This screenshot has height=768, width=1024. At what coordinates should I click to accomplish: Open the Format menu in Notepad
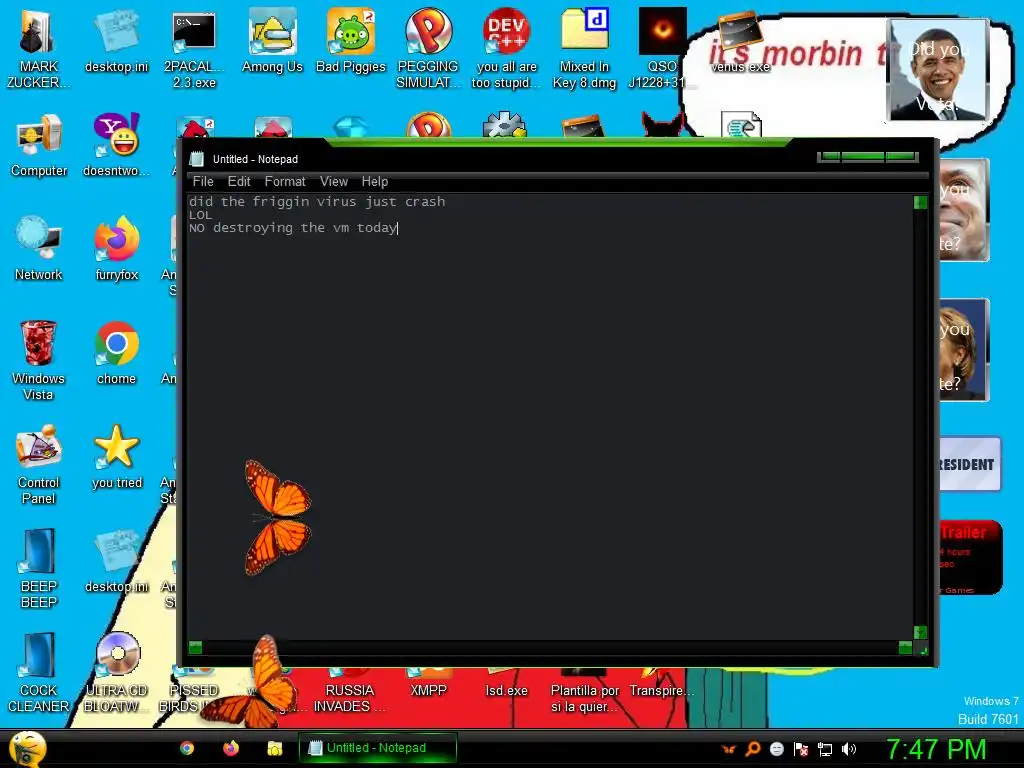[285, 182]
